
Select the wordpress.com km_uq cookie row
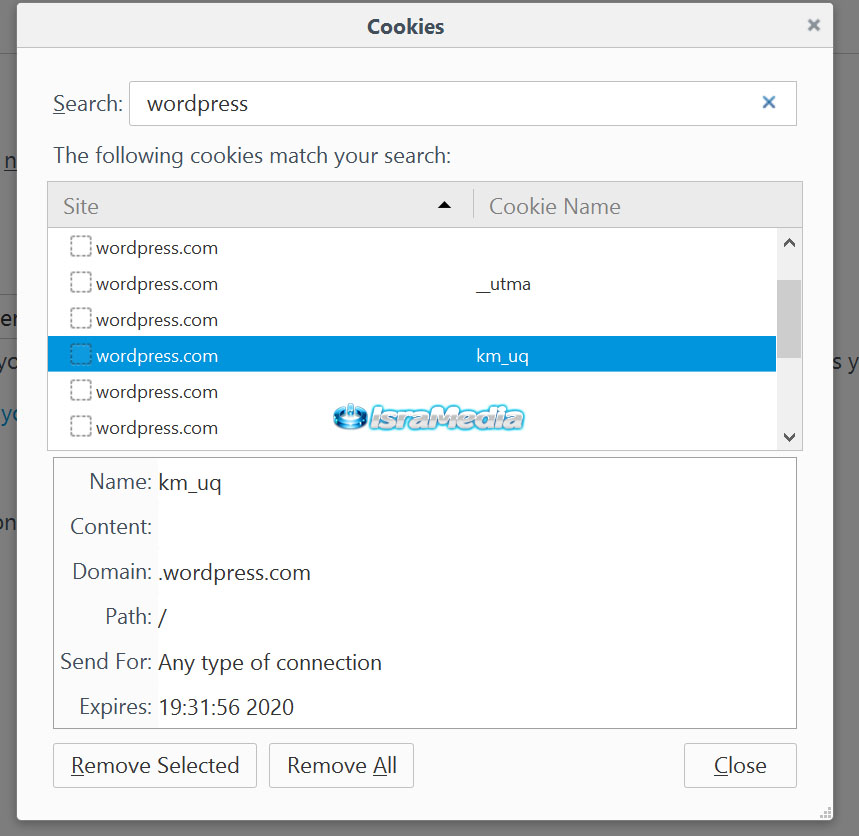pos(300,356)
